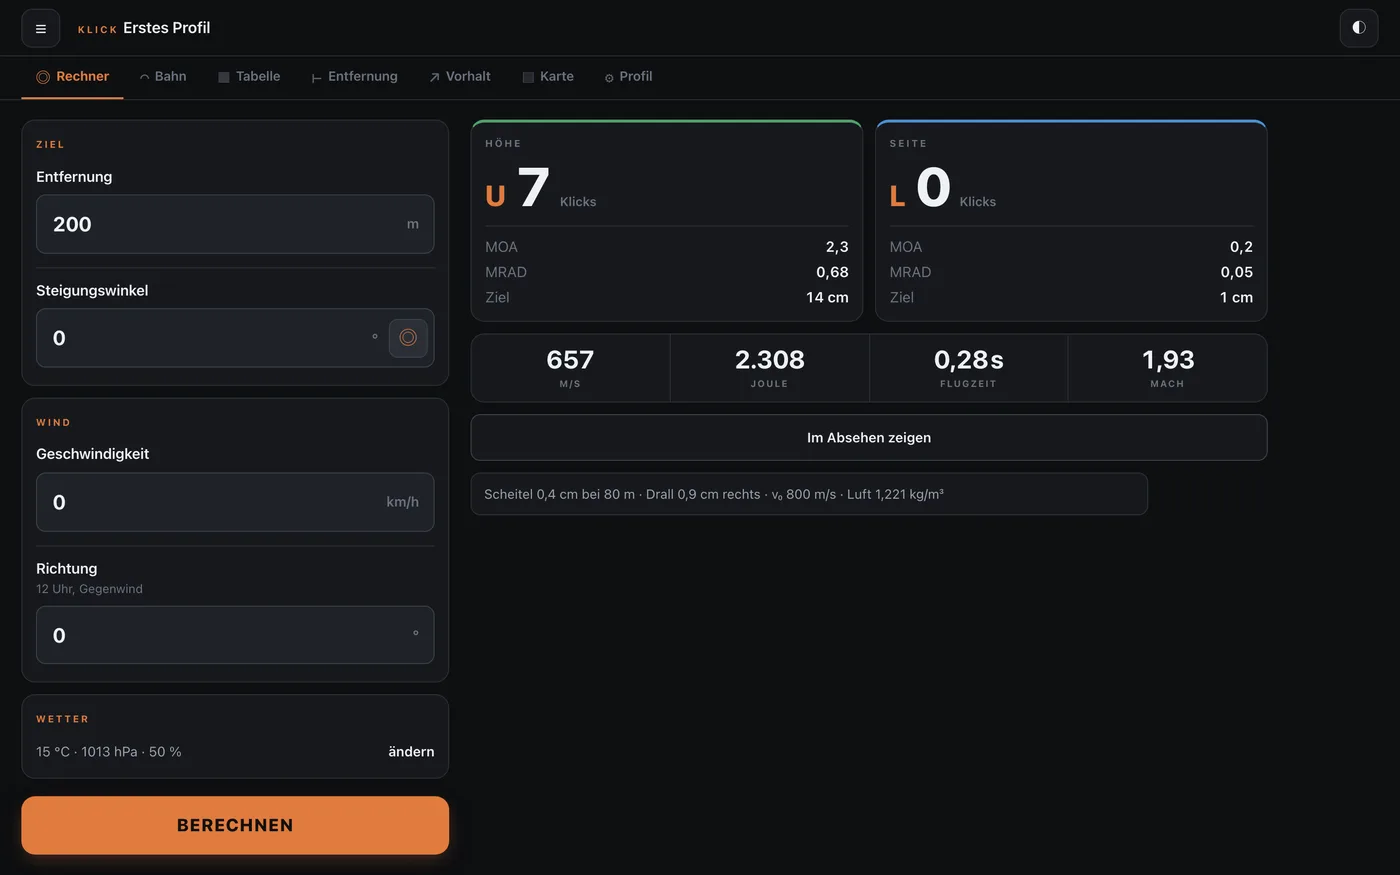Click ändern link in Wetter panel
The image size is (1400, 875).
(411, 752)
